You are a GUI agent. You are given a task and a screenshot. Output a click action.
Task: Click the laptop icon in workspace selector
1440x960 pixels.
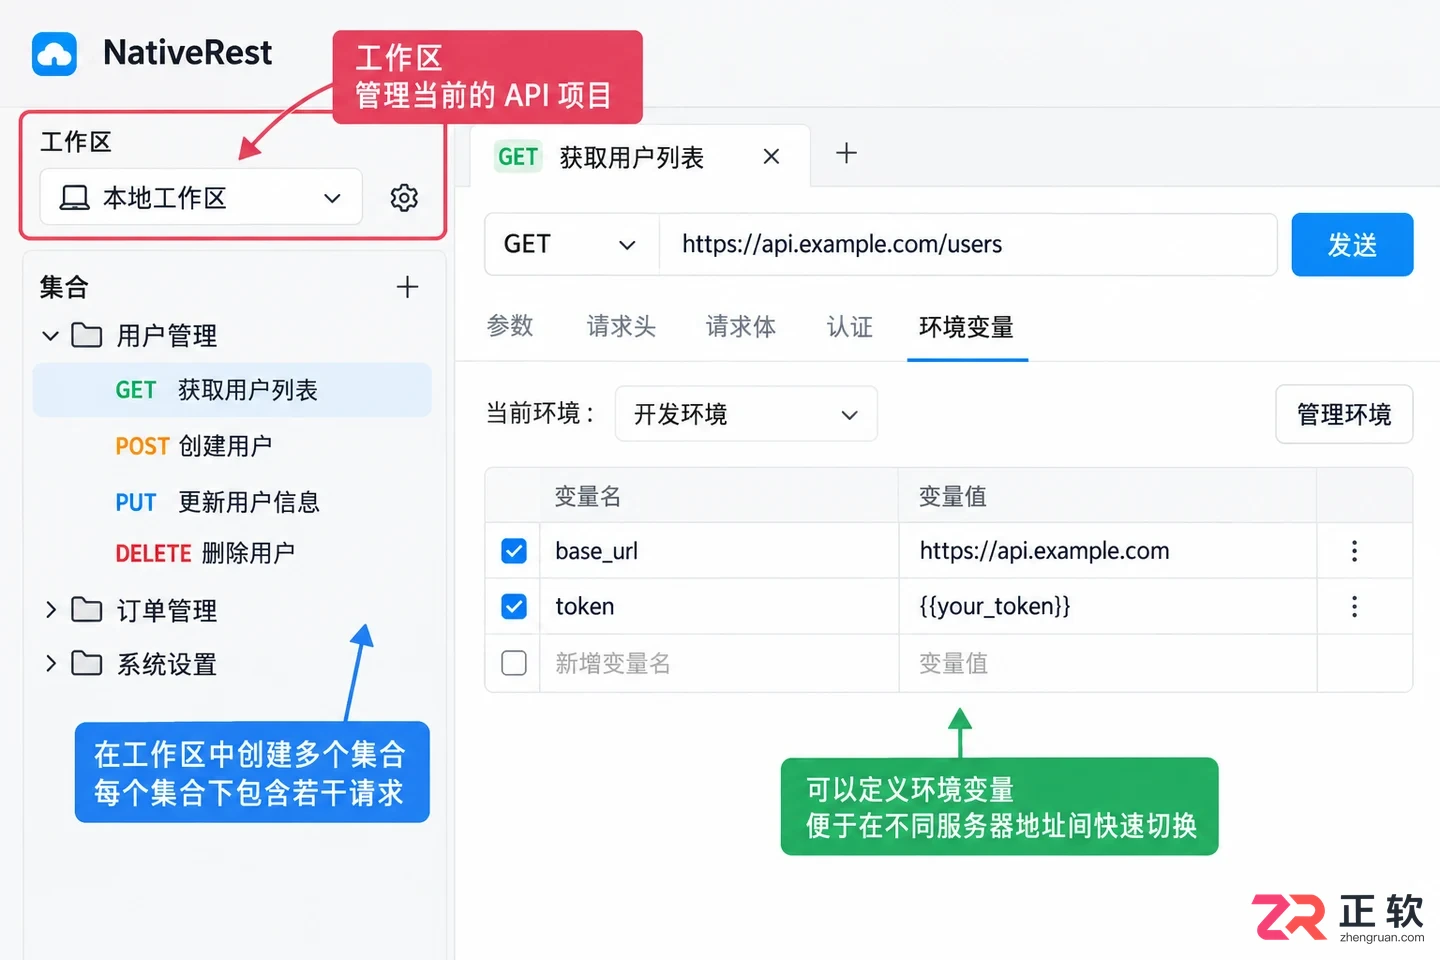coord(74,198)
